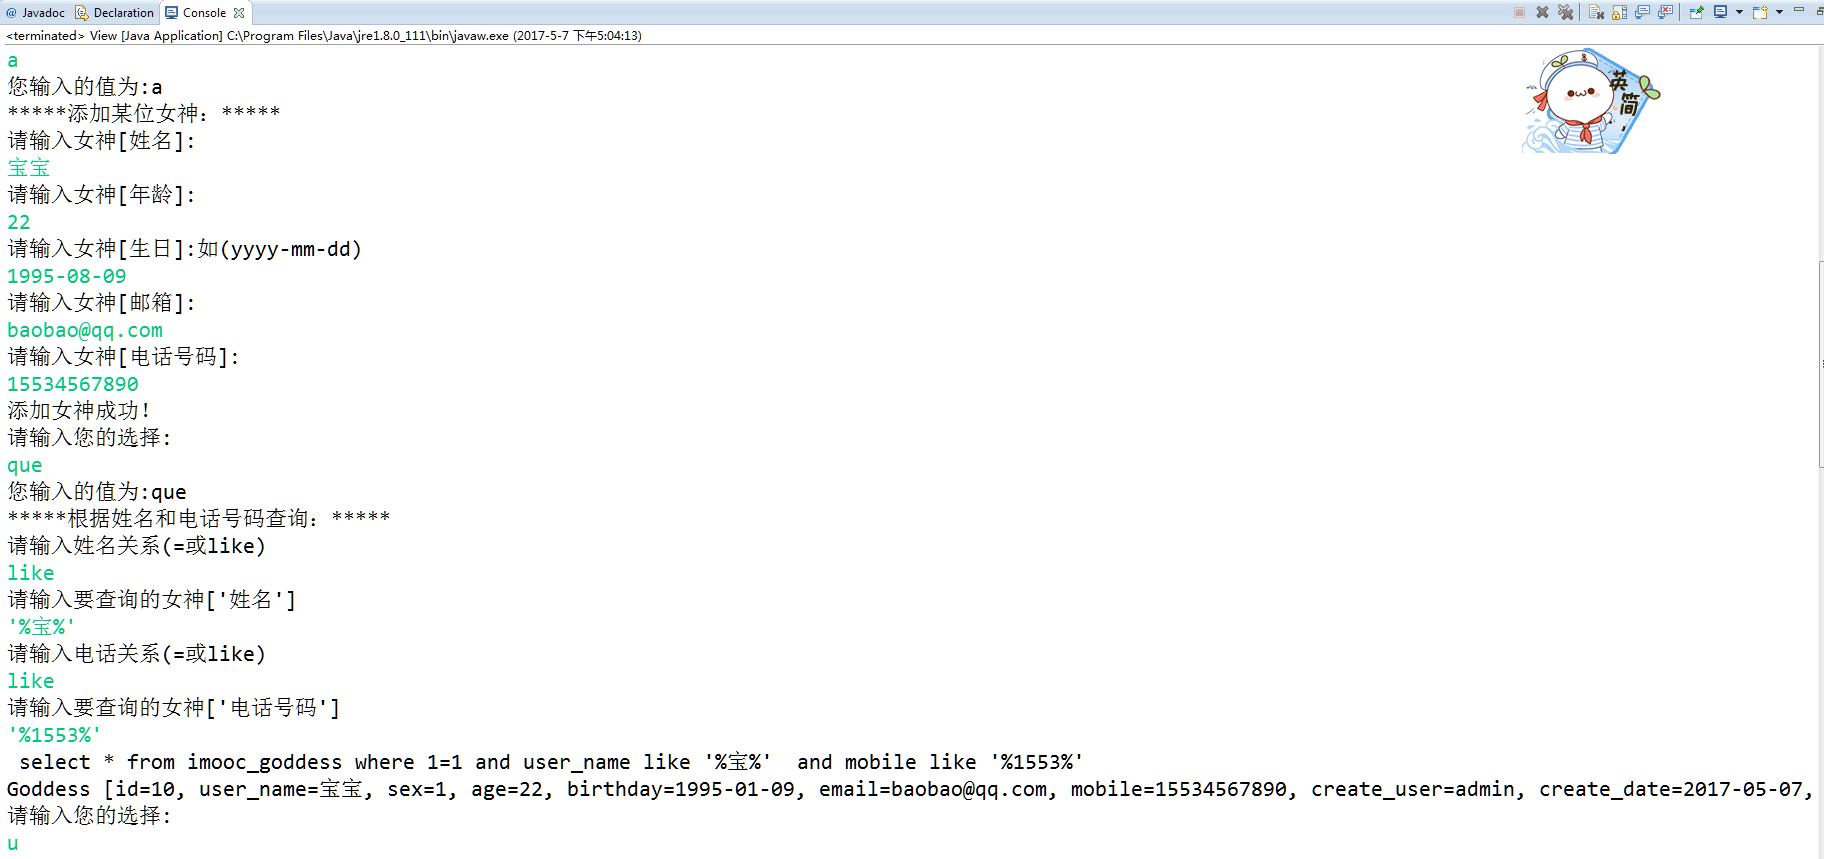Click the disabled Terminate button
1824x859 pixels.
coord(1519,12)
